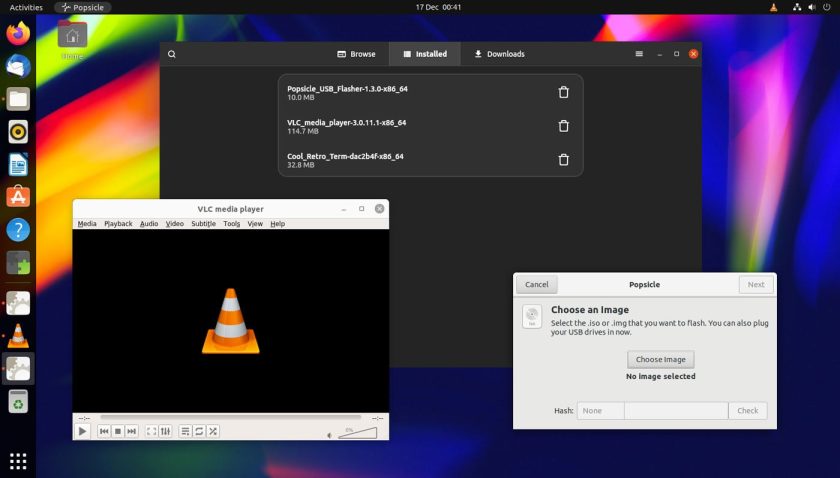The image size is (840, 478).
Task: Select the Installed tab
Action: 425,54
